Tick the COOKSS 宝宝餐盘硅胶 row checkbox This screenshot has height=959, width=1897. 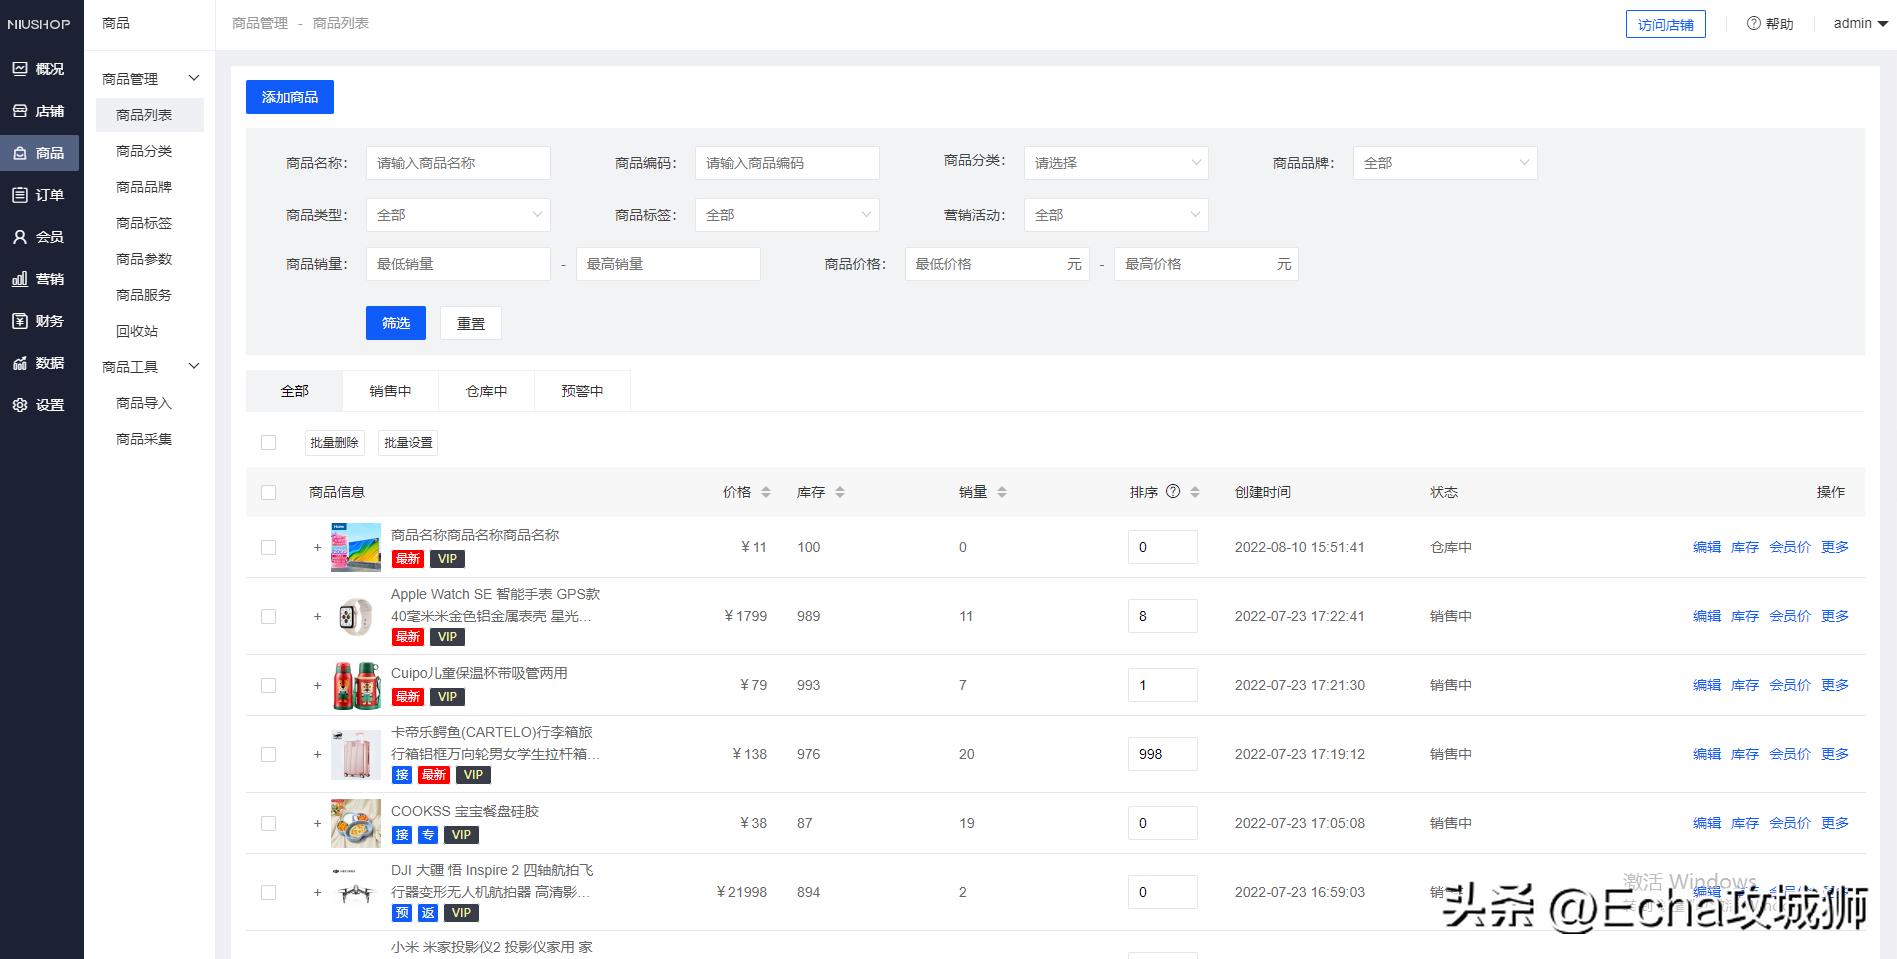[x=268, y=823]
